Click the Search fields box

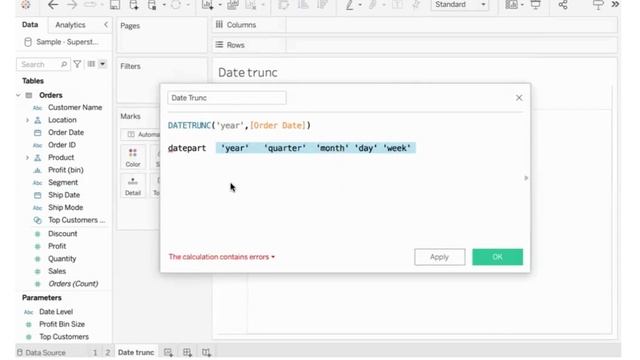(42, 64)
